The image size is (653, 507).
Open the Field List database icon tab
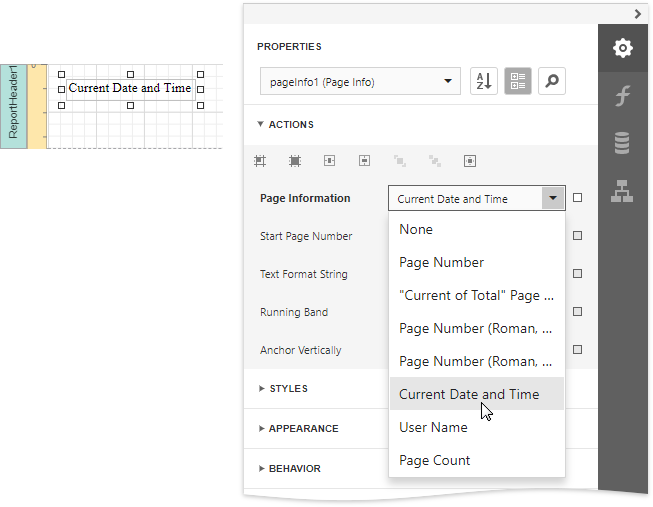[x=622, y=144]
